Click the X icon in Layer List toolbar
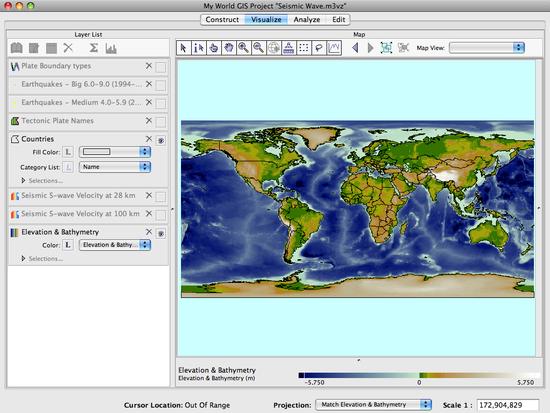 68,48
